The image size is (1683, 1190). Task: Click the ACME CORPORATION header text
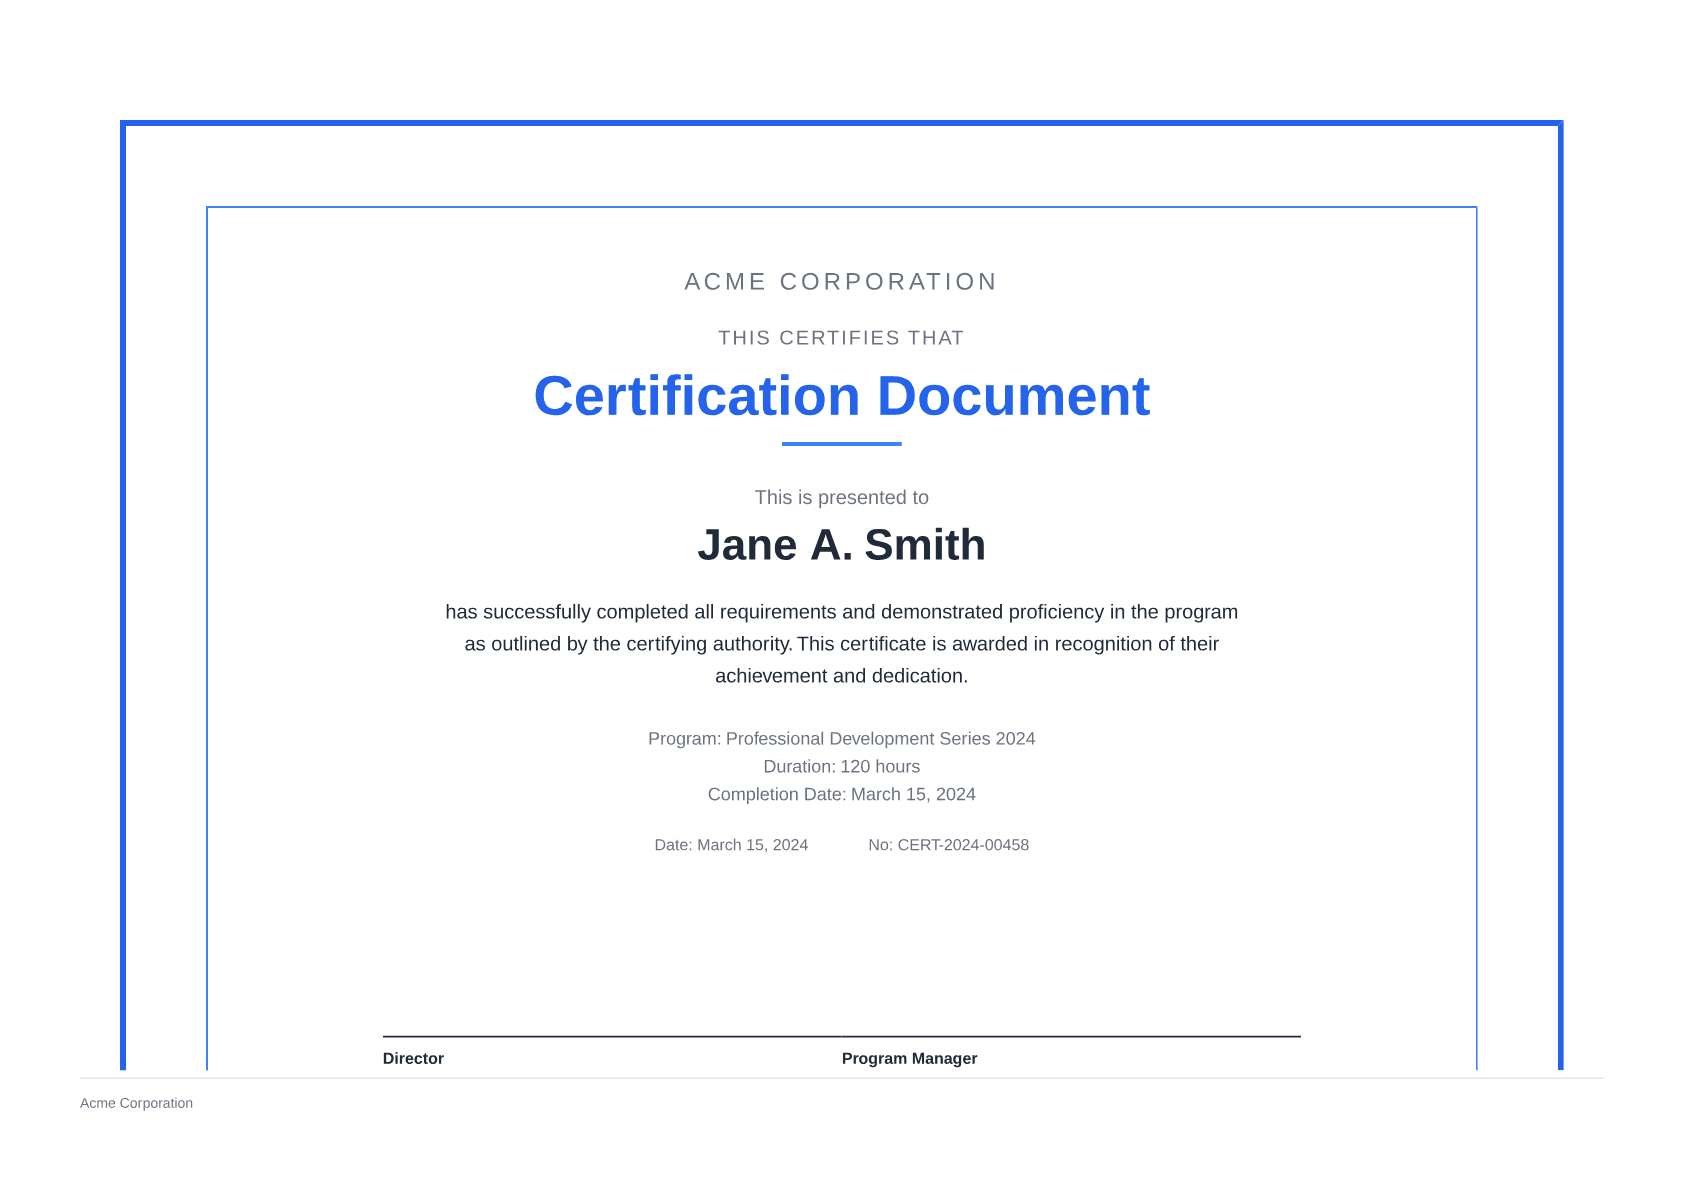tap(841, 281)
